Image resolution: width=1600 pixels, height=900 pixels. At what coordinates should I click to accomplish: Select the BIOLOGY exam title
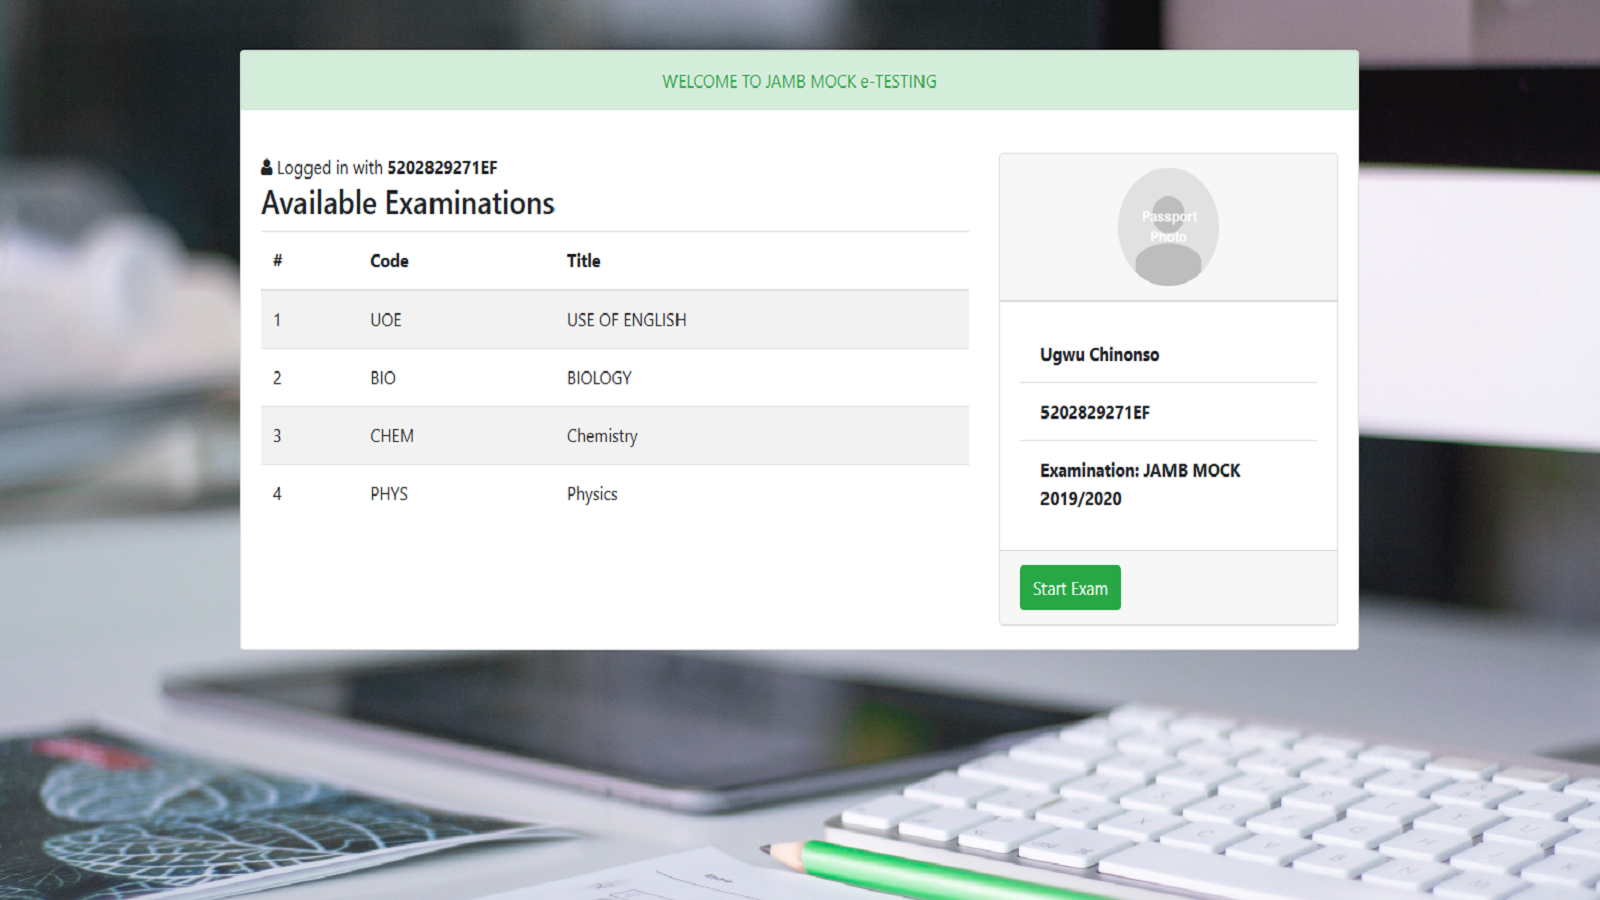tap(599, 378)
